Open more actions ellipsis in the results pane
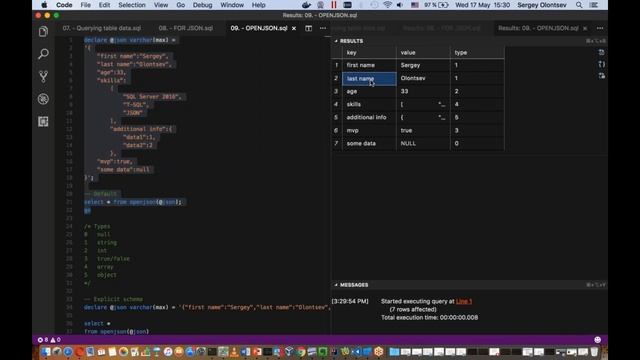This screenshot has height=360, width=640. point(600,28)
